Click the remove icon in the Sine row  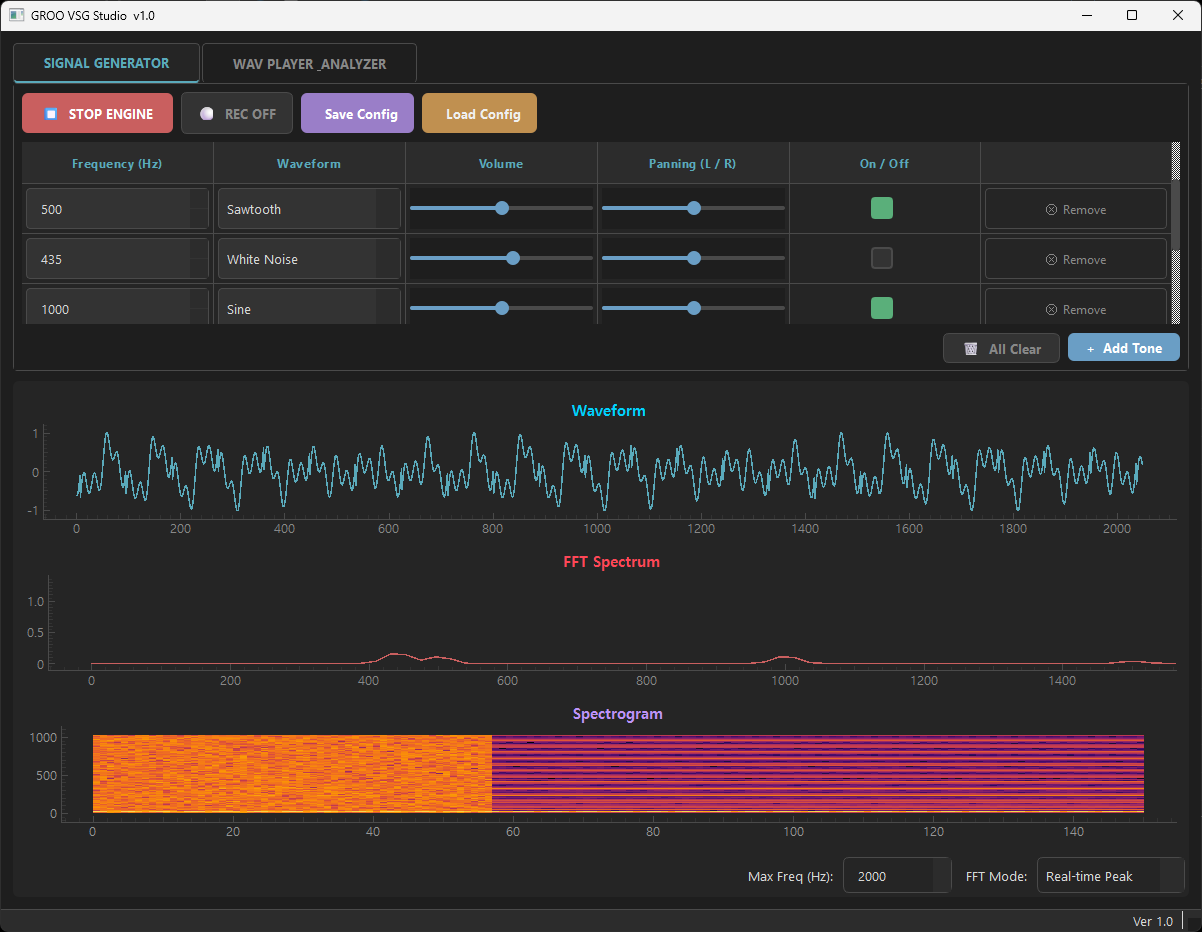coord(1051,310)
